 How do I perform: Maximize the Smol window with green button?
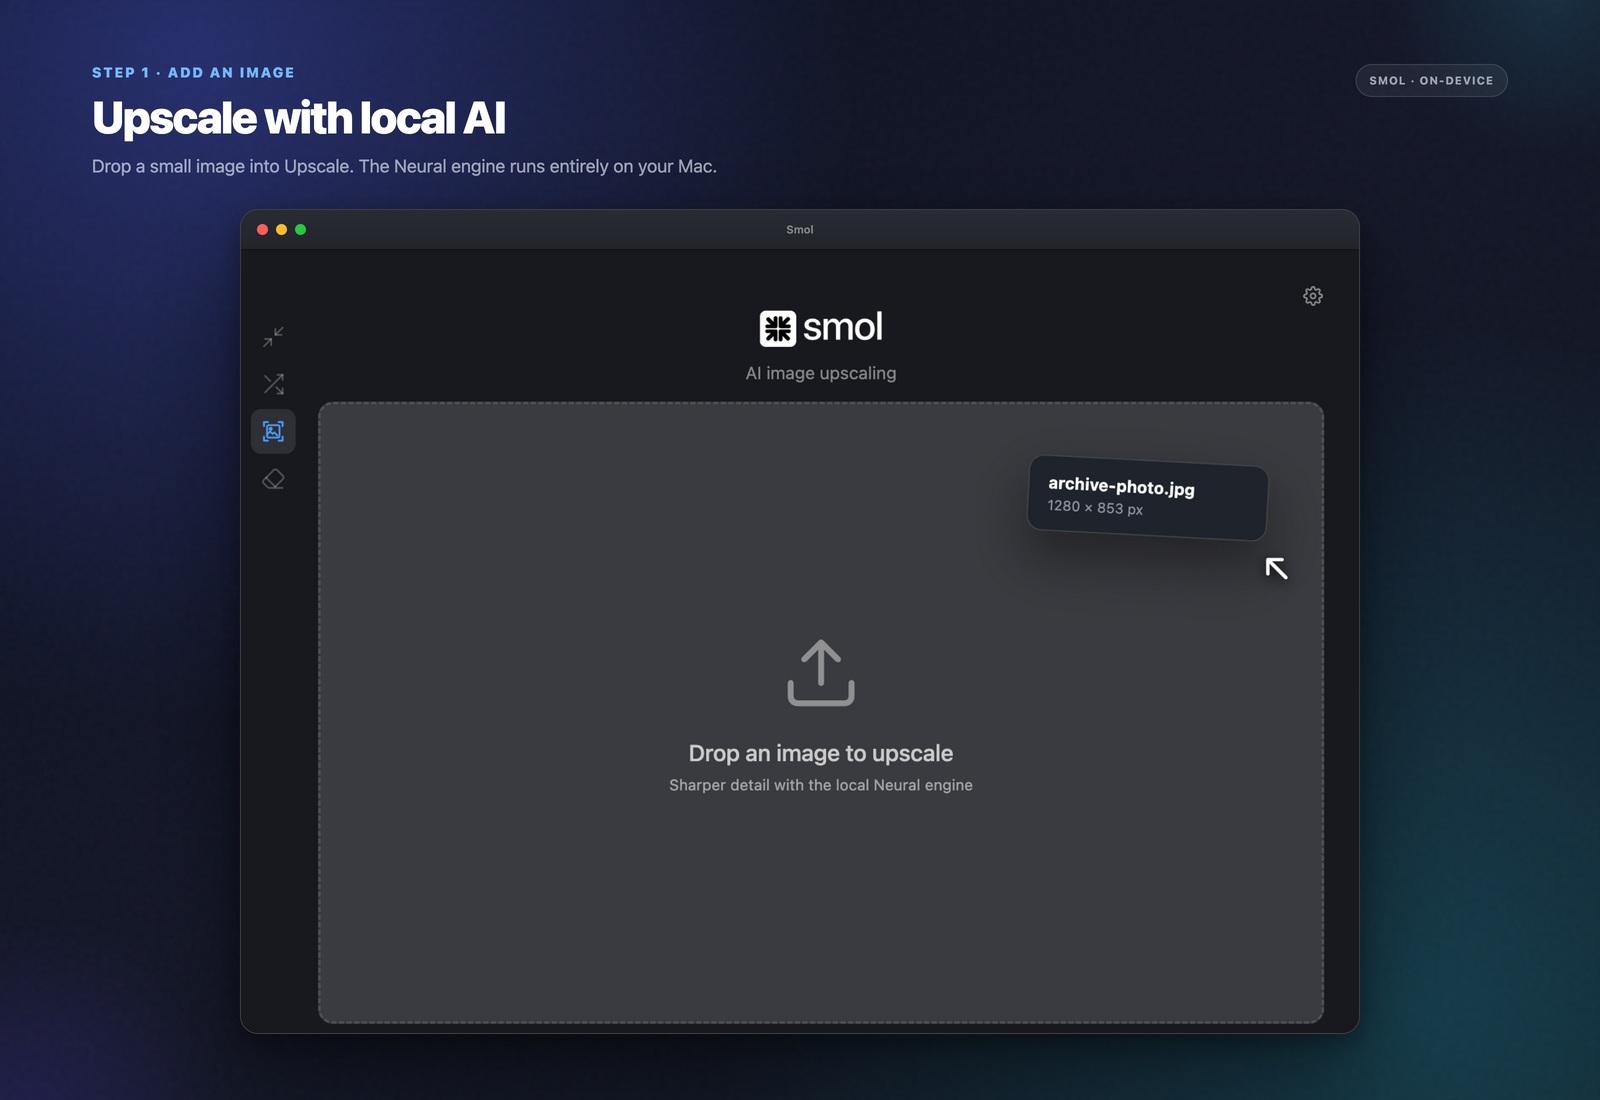300,230
